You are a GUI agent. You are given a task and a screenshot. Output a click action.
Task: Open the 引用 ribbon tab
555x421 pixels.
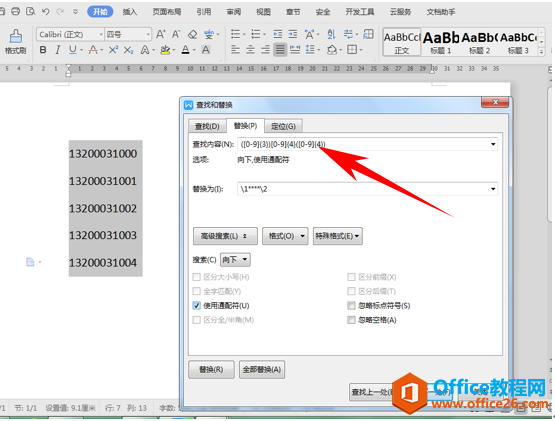tap(204, 12)
